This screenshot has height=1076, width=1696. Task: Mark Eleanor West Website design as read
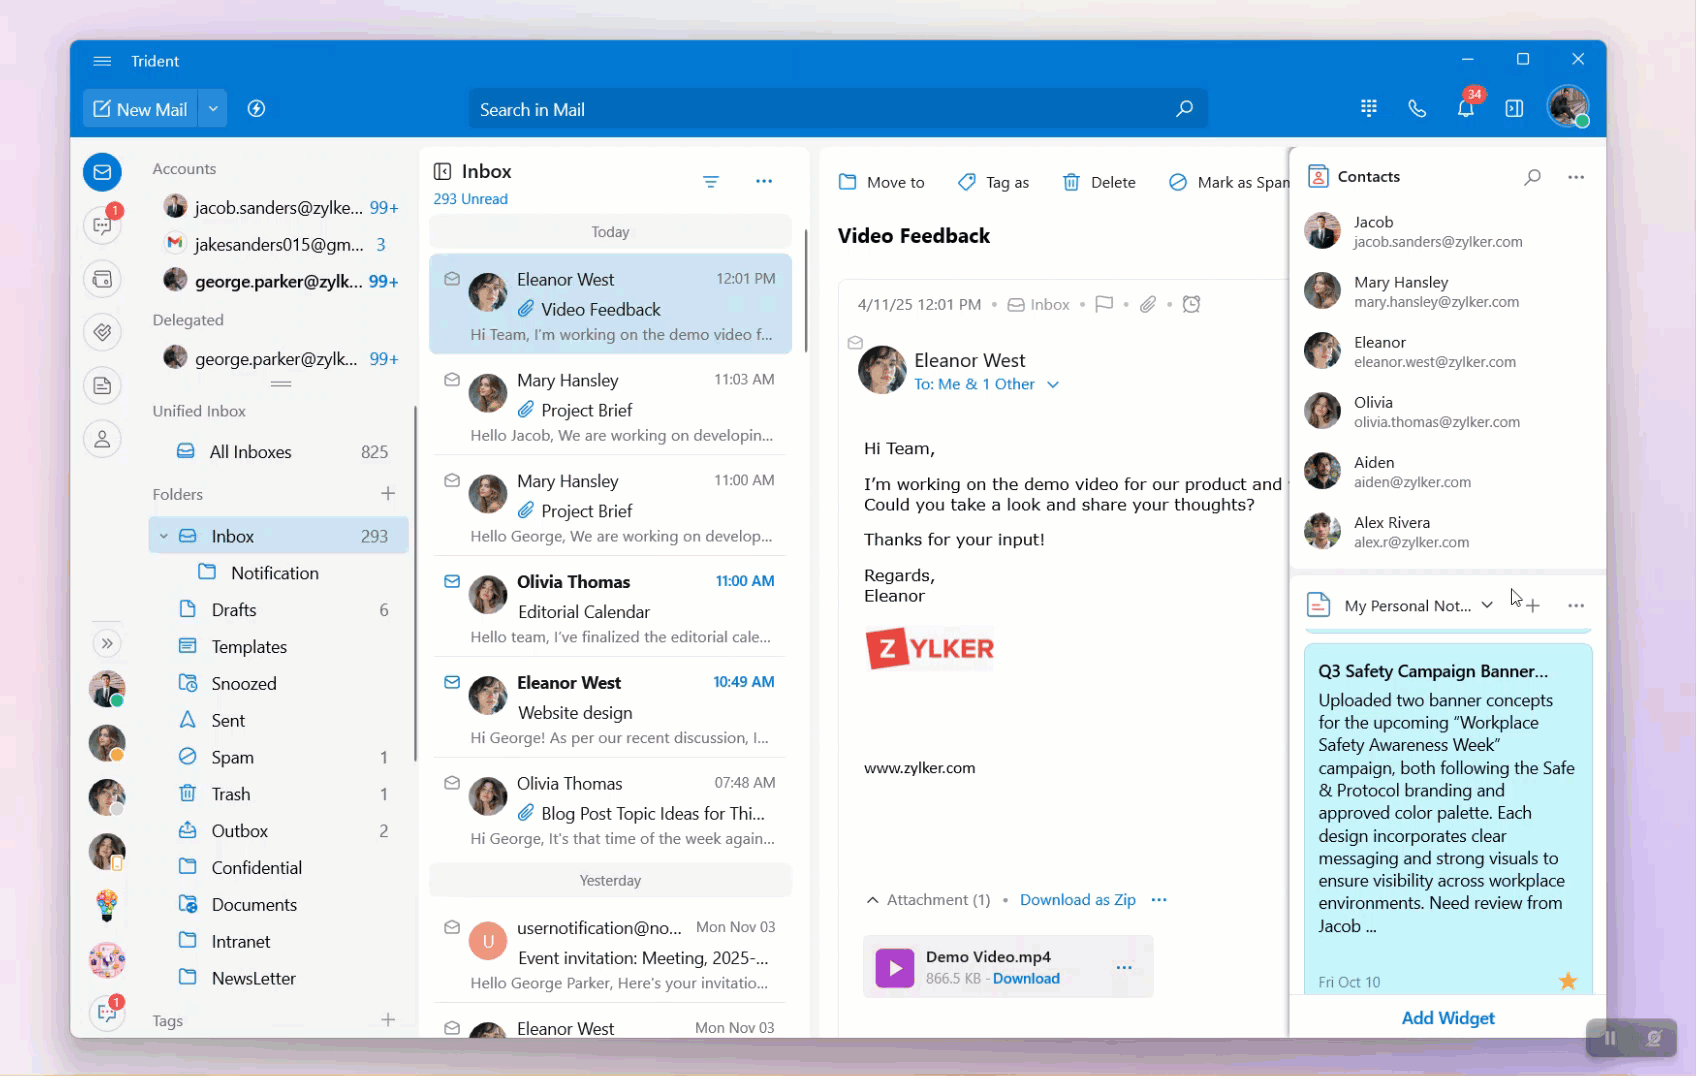coord(452,682)
